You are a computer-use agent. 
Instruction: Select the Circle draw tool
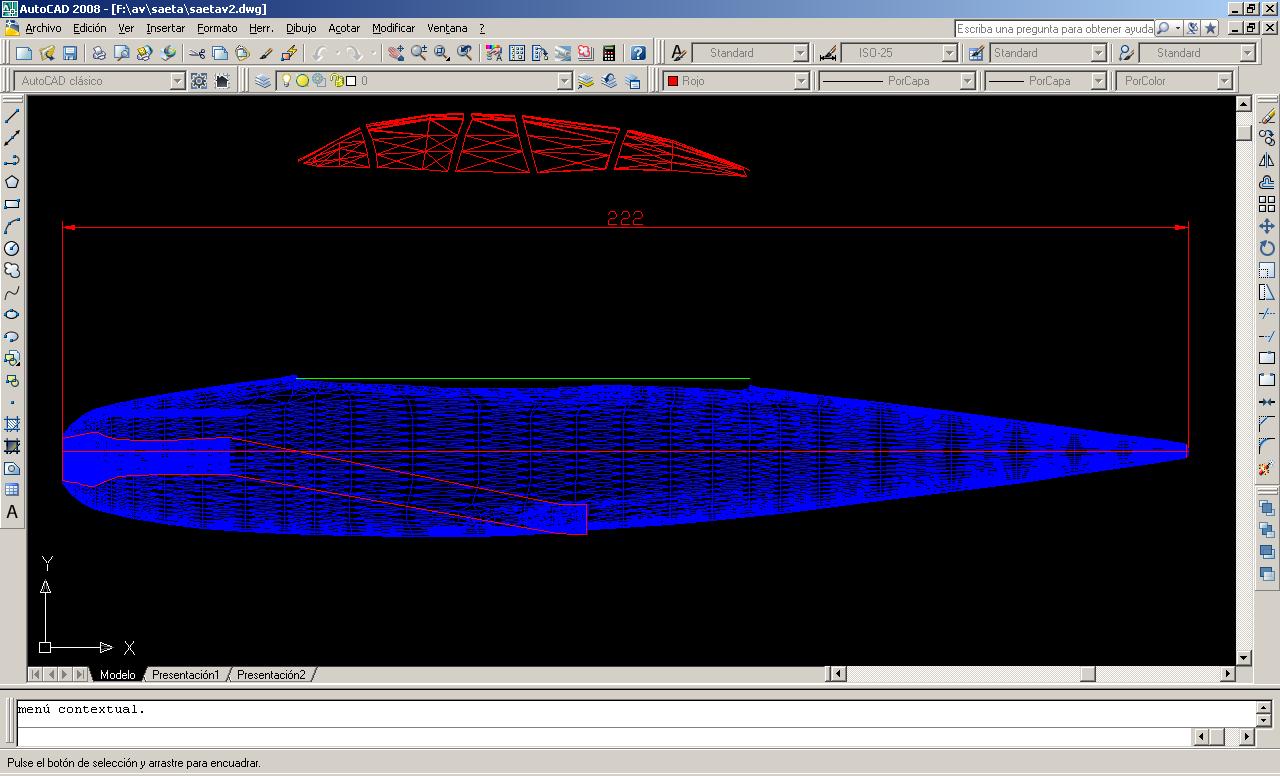click(12, 248)
